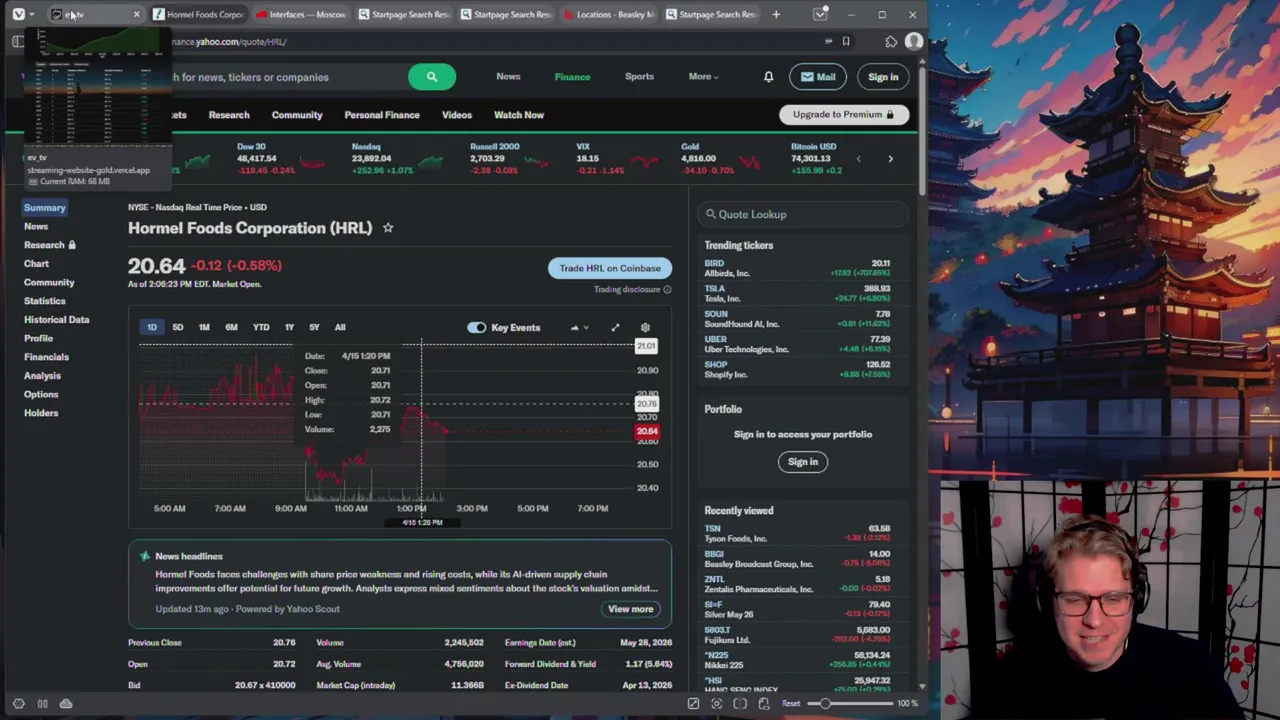The image size is (1280, 720).
Task: Switch to Interfaces — Moscow tab
Action: pyautogui.click(x=300, y=14)
